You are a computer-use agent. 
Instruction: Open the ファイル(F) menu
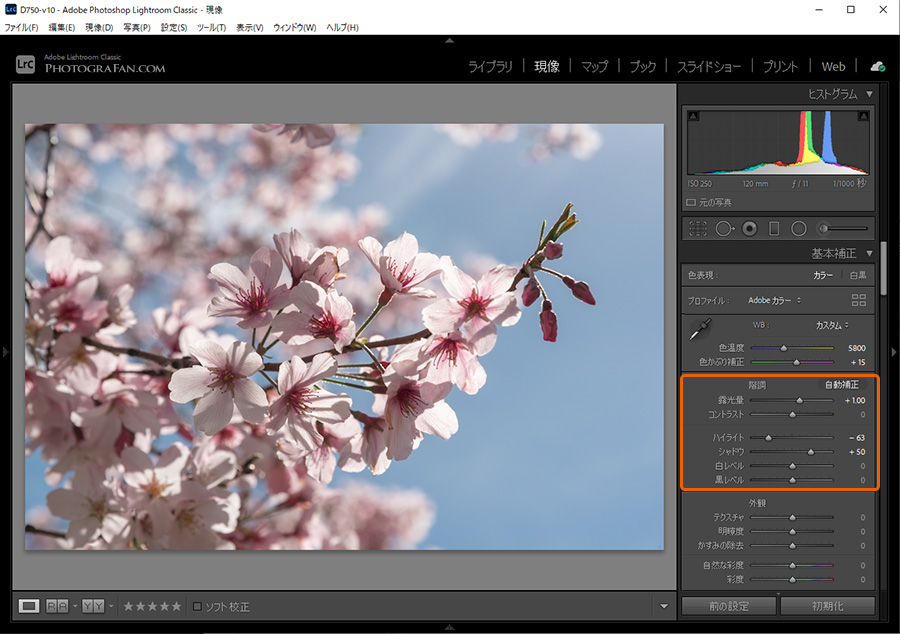(x=21, y=27)
